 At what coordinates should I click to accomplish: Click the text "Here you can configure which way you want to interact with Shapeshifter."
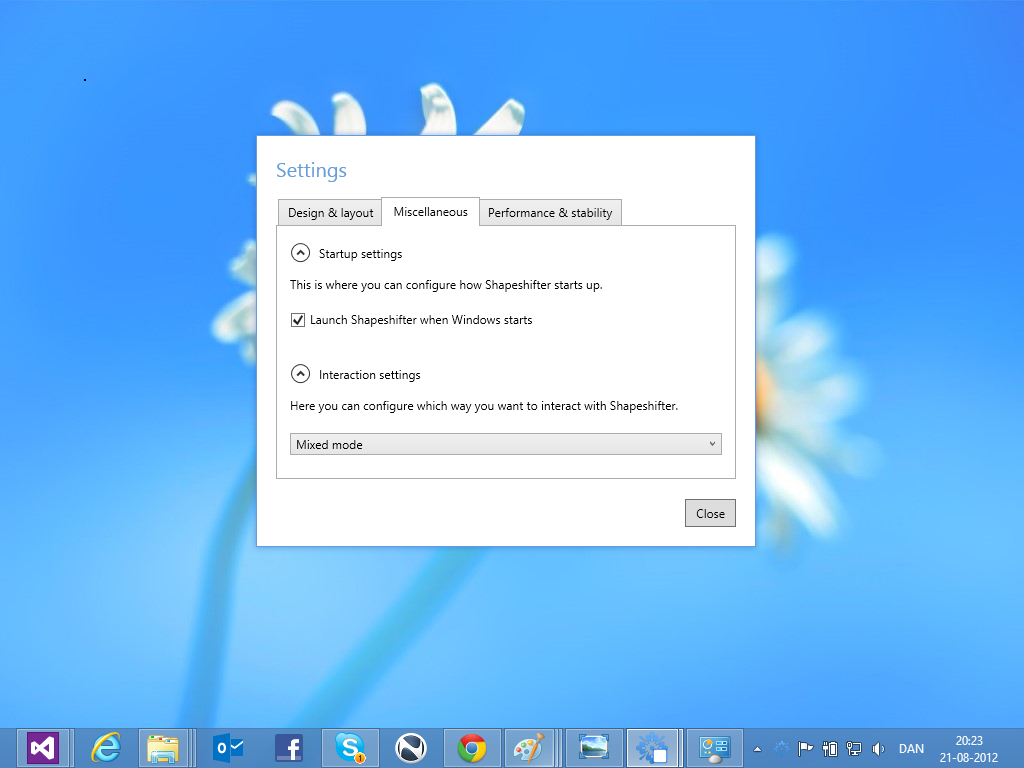pyautogui.click(x=484, y=406)
